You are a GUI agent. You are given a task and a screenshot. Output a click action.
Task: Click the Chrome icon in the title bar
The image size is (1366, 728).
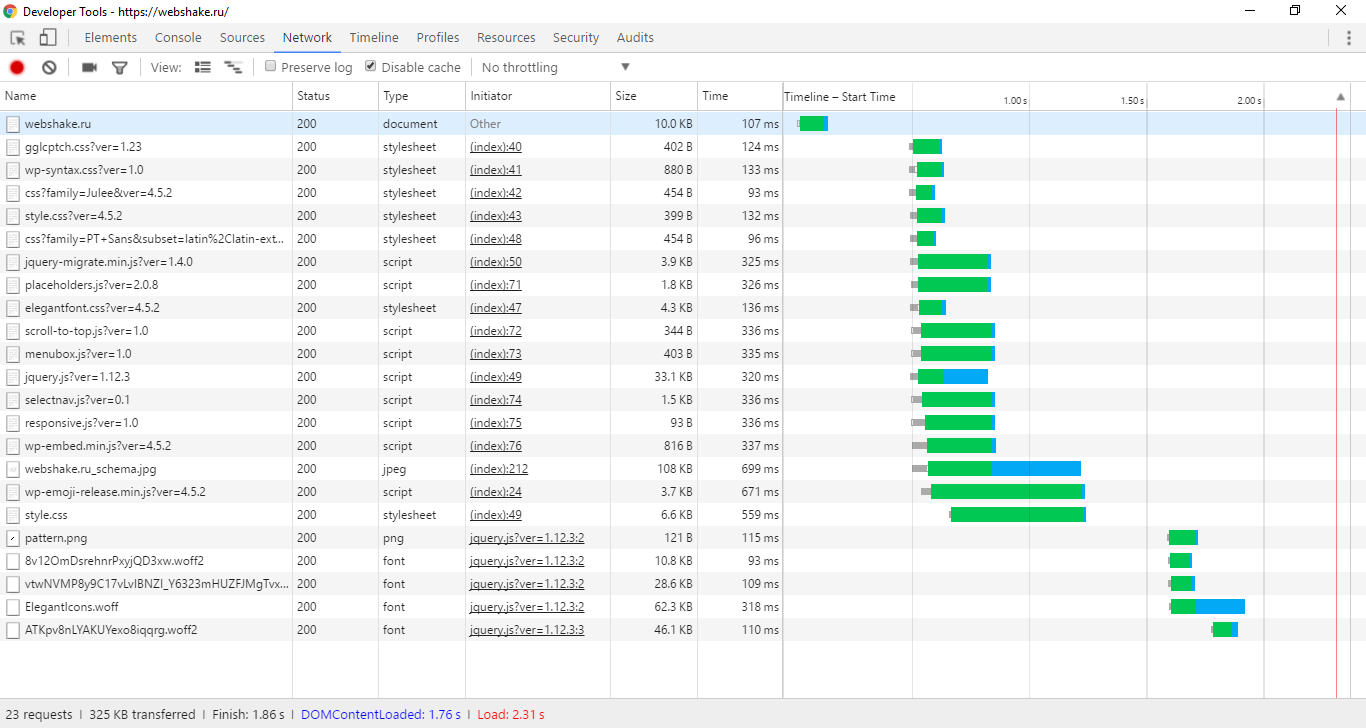pyautogui.click(x=10, y=11)
